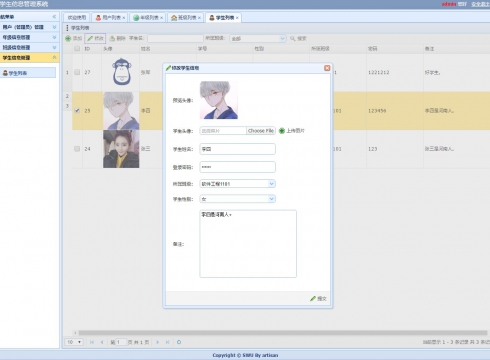Click the 删除 delete toolbar button
Screen dimensions: 490x360
coord(117,39)
